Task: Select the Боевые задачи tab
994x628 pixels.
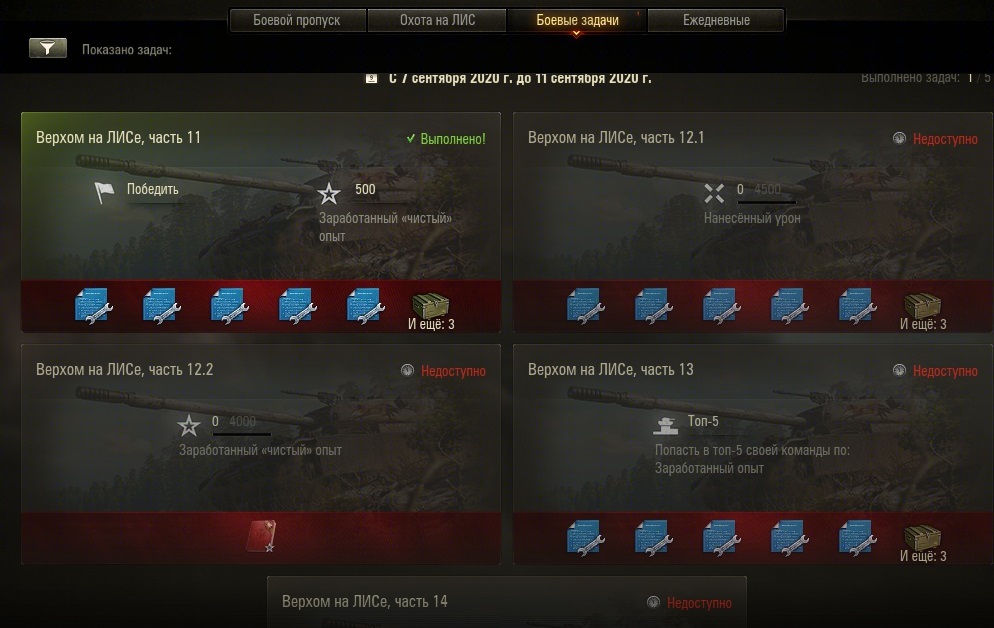Action: [x=577, y=20]
